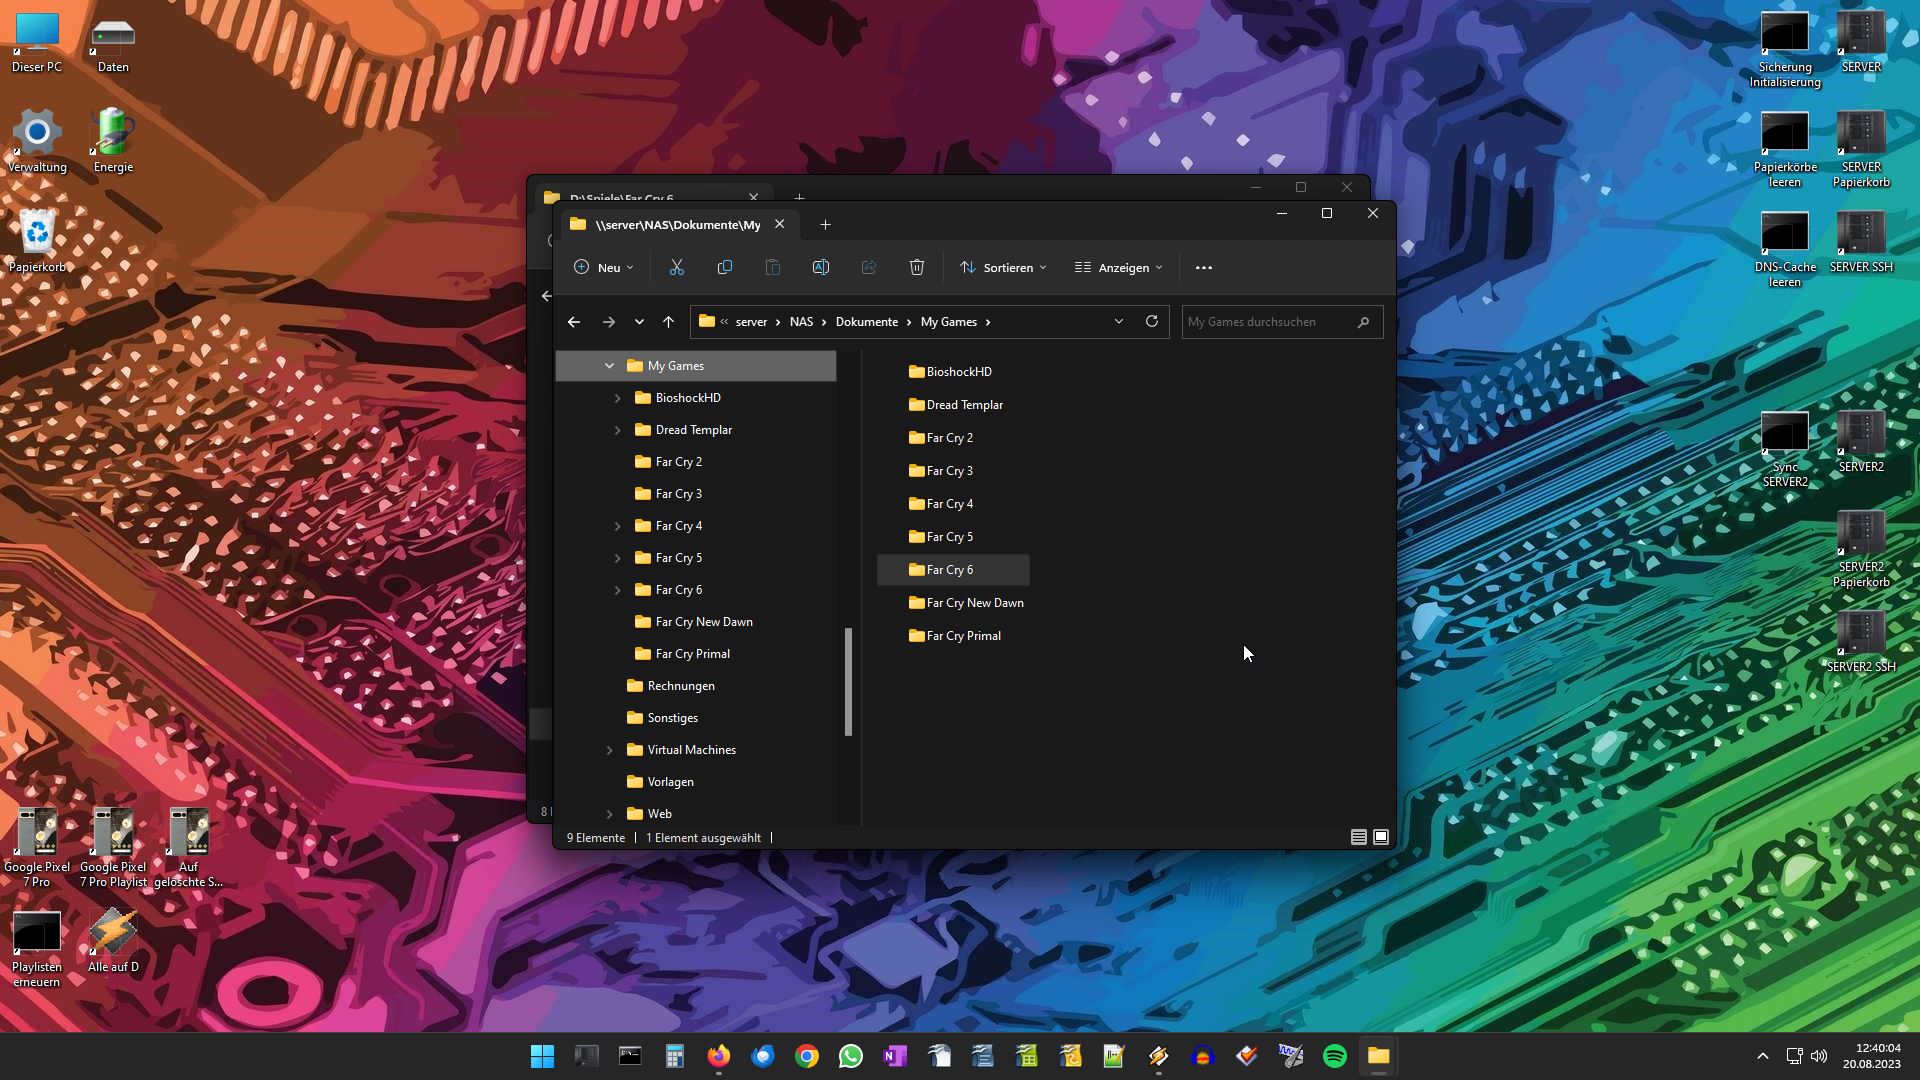1920x1080 pixels.
Task: Expand the Far Cry 4 tree node
Action: [617, 526]
